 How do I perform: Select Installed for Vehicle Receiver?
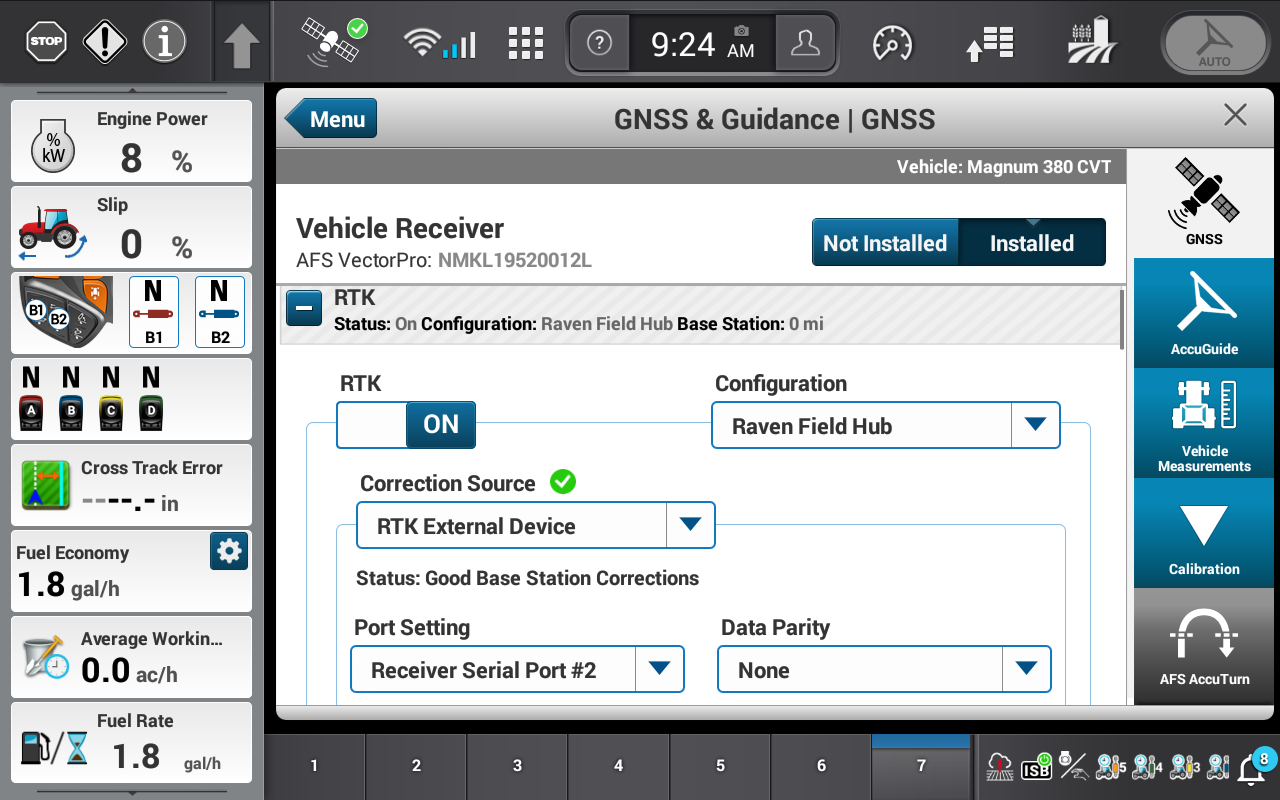tap(1032, 243)
